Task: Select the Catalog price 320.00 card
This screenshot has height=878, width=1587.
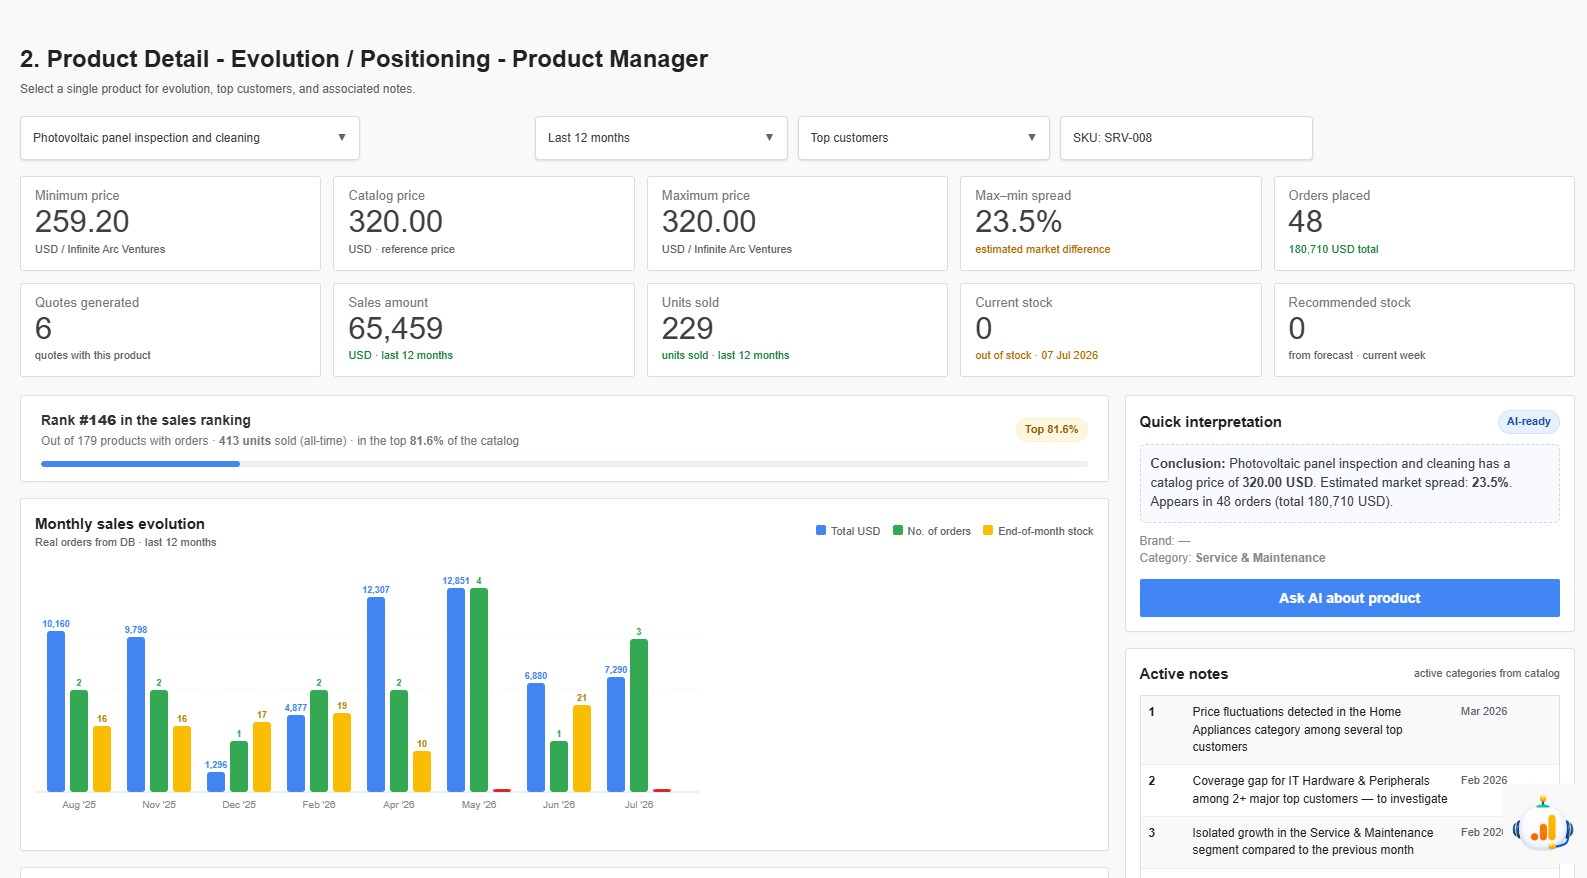Action: tap(484, 223)
